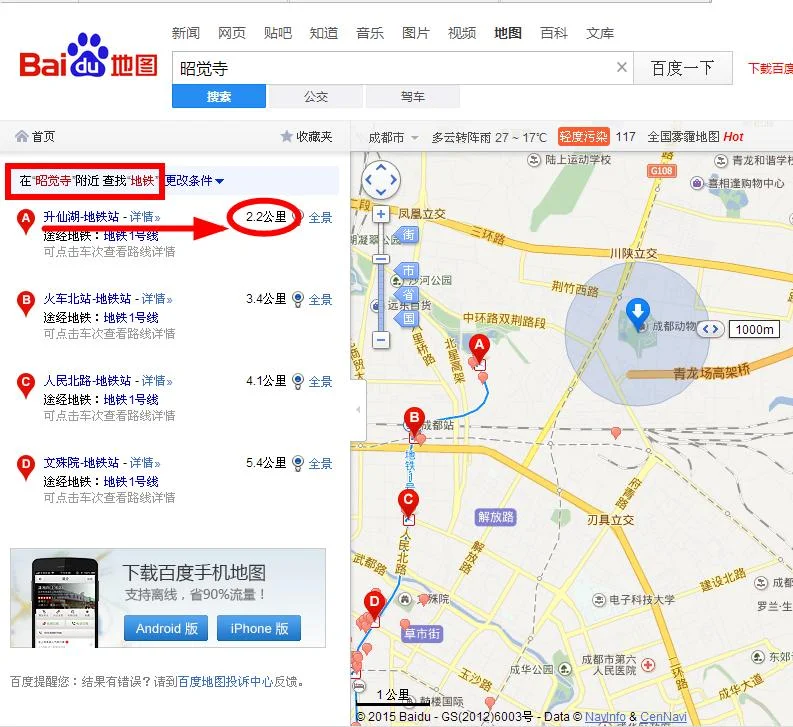
Task: Open 升仙湖-地铁站 result link
Action: point(81,217)
